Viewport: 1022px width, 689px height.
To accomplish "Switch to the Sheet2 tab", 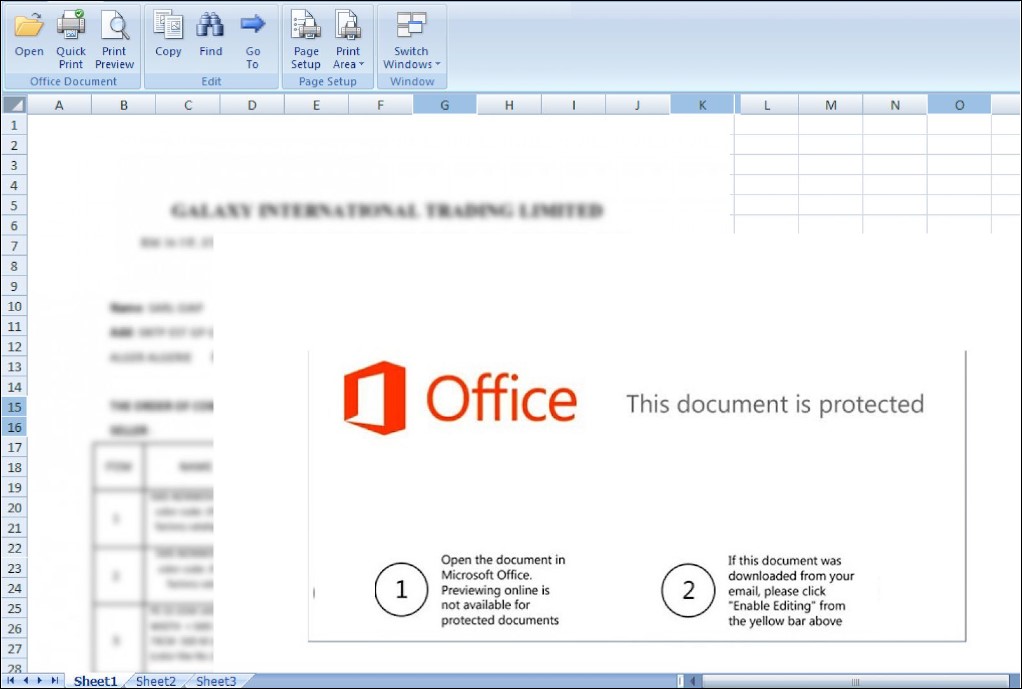I will point(156,681).
